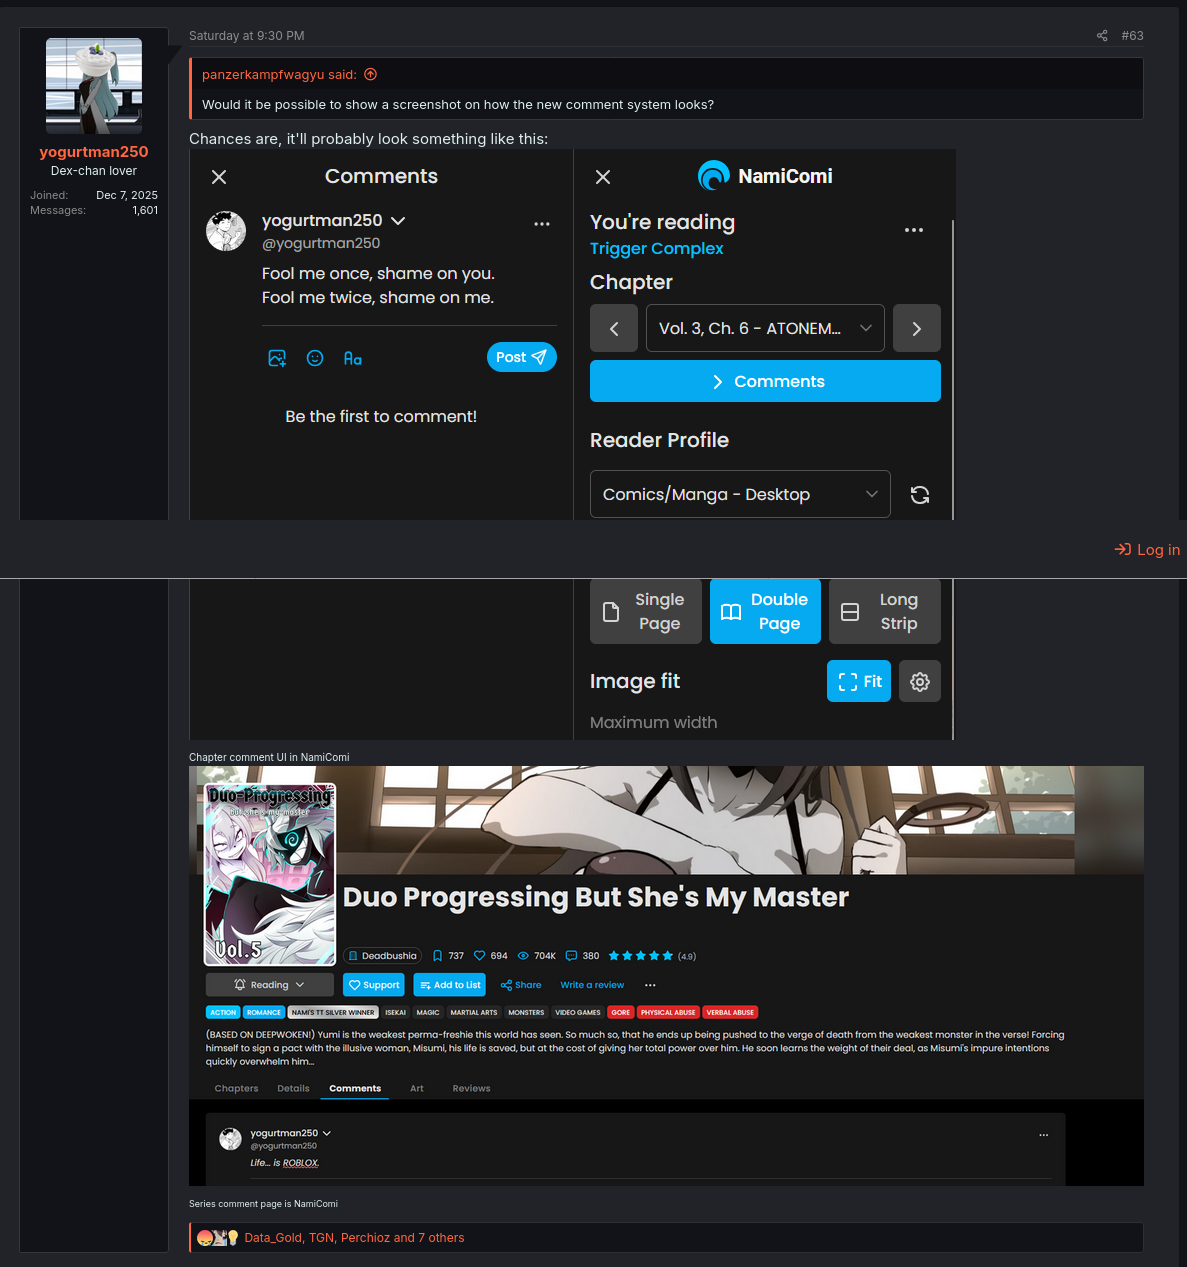Open the Comics/Manga - Desktop profile dropdown
Viewport: 1187px width, 1267px height.
tap(740, 494)
